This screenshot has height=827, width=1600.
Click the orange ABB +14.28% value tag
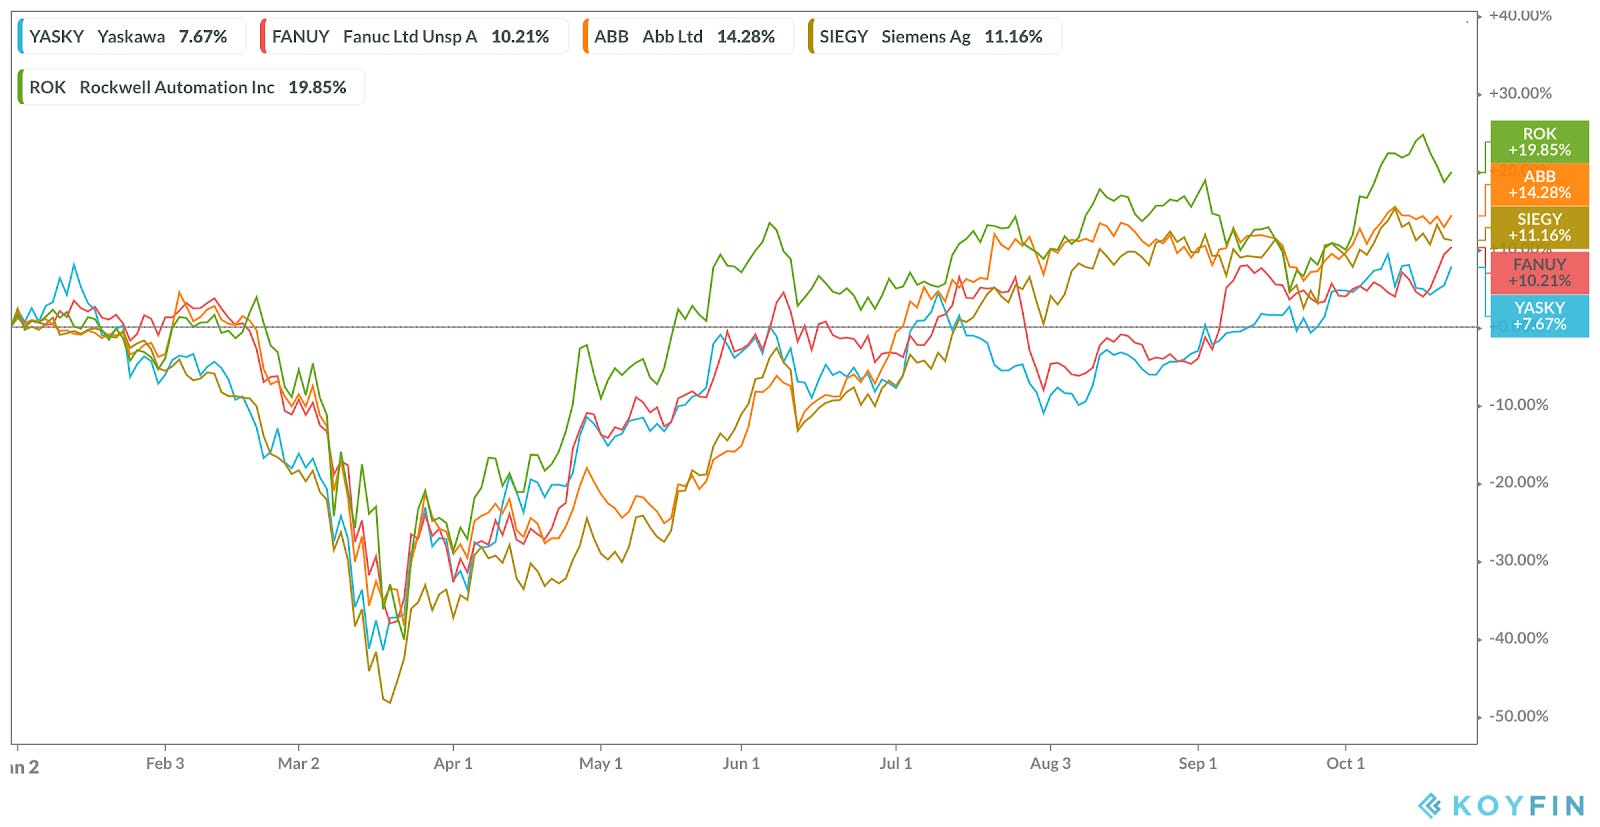[1539, 185]
